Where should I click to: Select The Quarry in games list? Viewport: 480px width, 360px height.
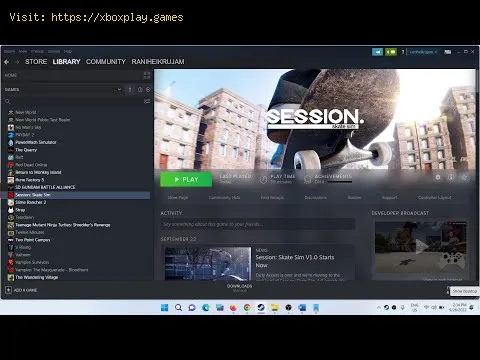(x=26, y=150)
